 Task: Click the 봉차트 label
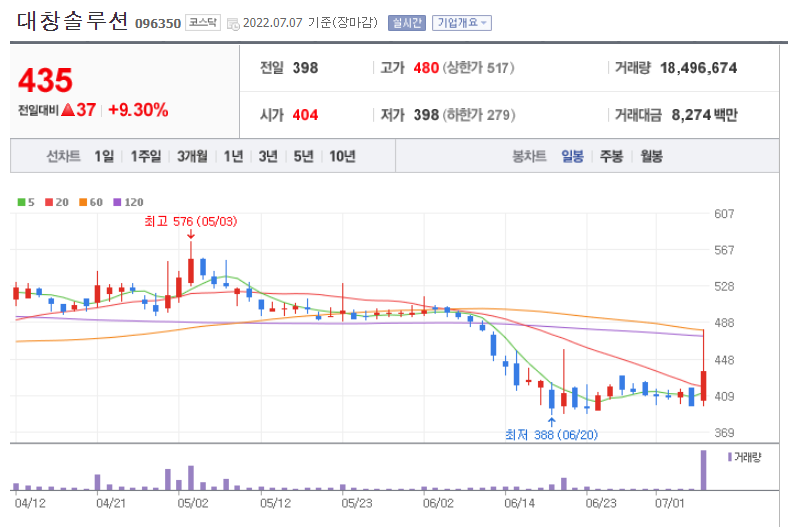coord(529,156)
